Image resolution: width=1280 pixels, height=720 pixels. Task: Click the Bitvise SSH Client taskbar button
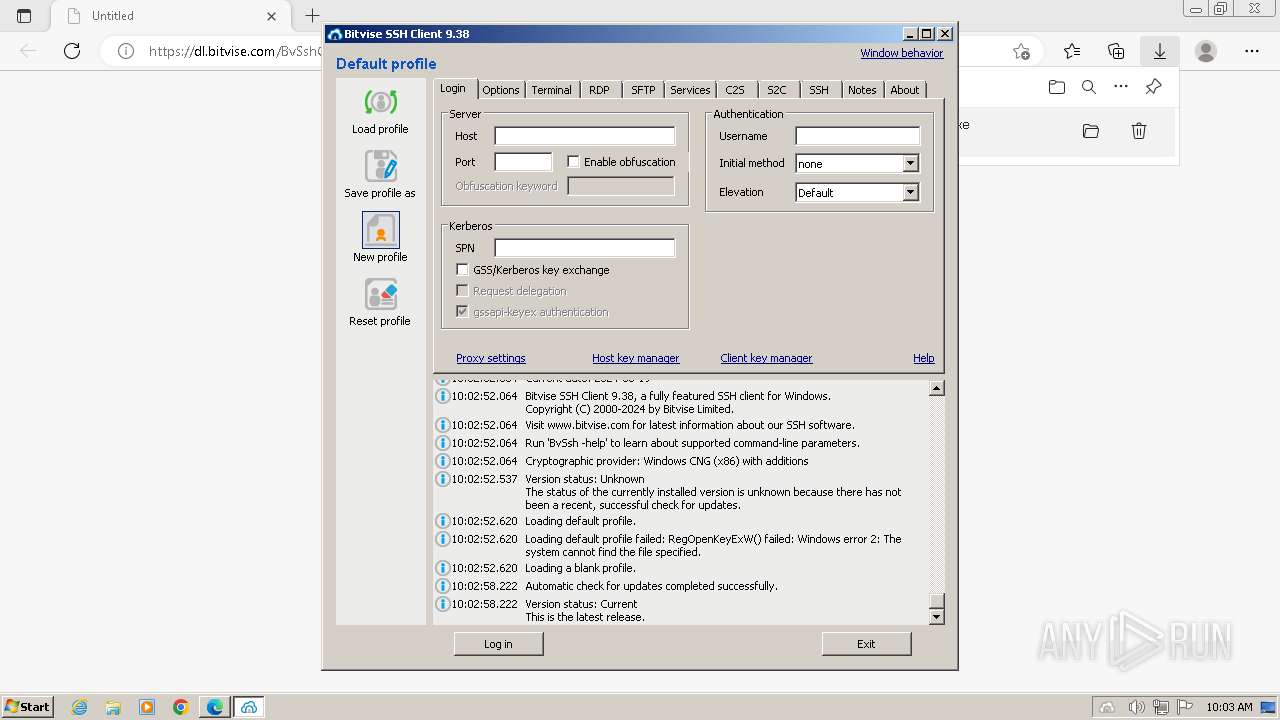click(249, 707)
